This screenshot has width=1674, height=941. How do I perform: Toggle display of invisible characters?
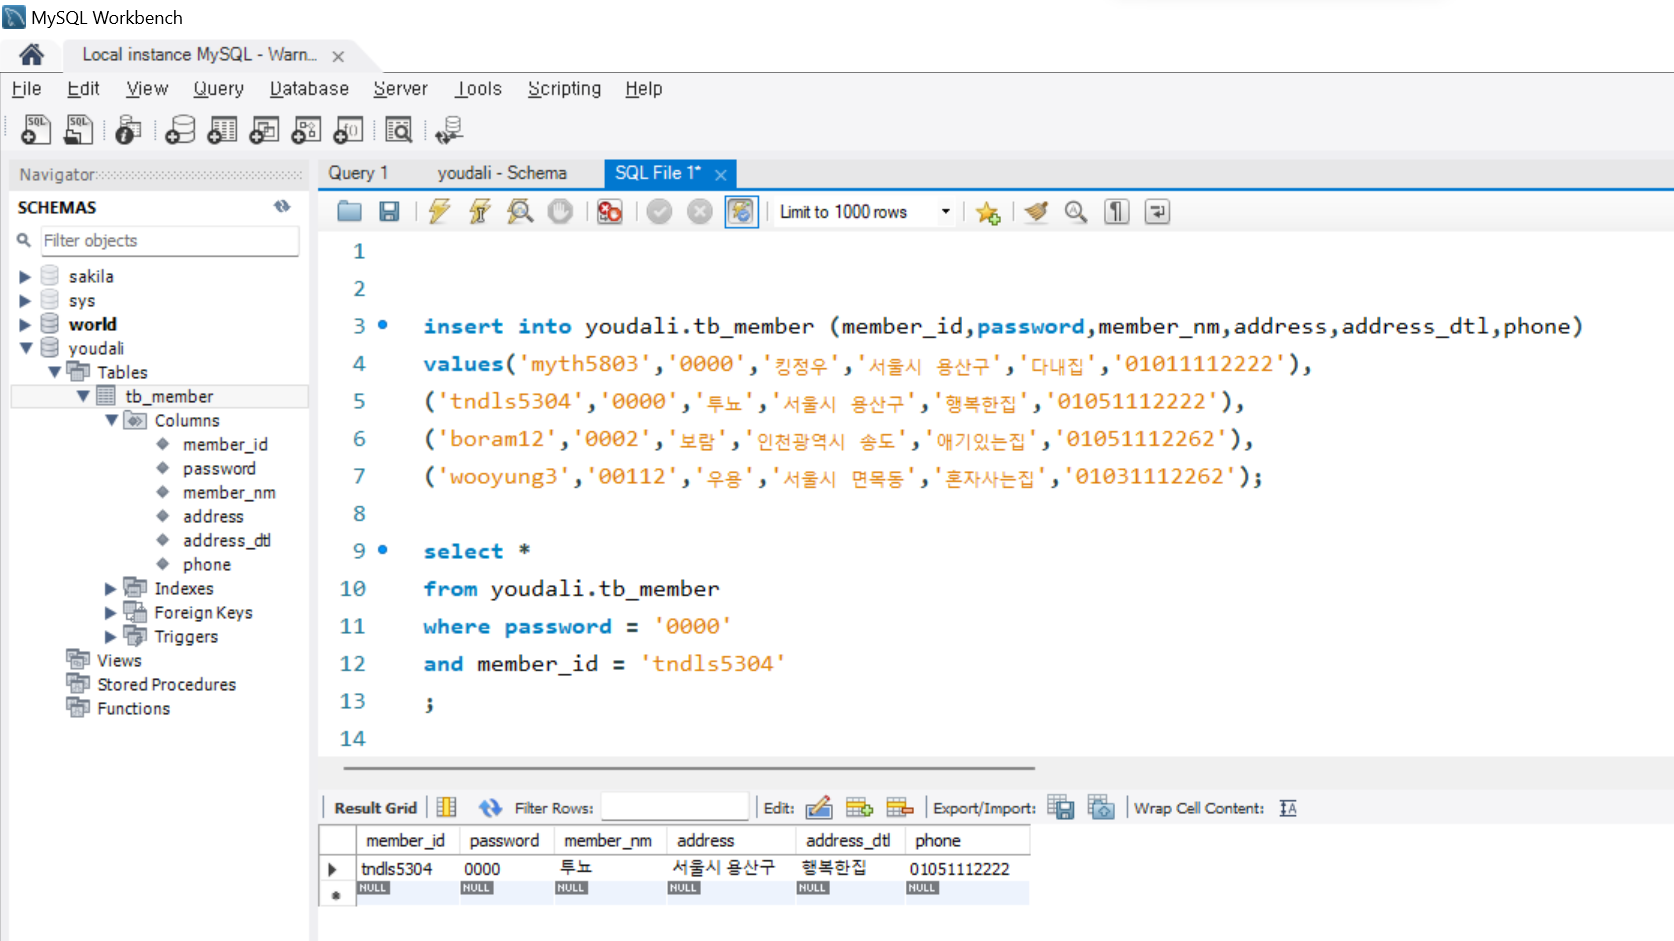[x=1117, y=211]
